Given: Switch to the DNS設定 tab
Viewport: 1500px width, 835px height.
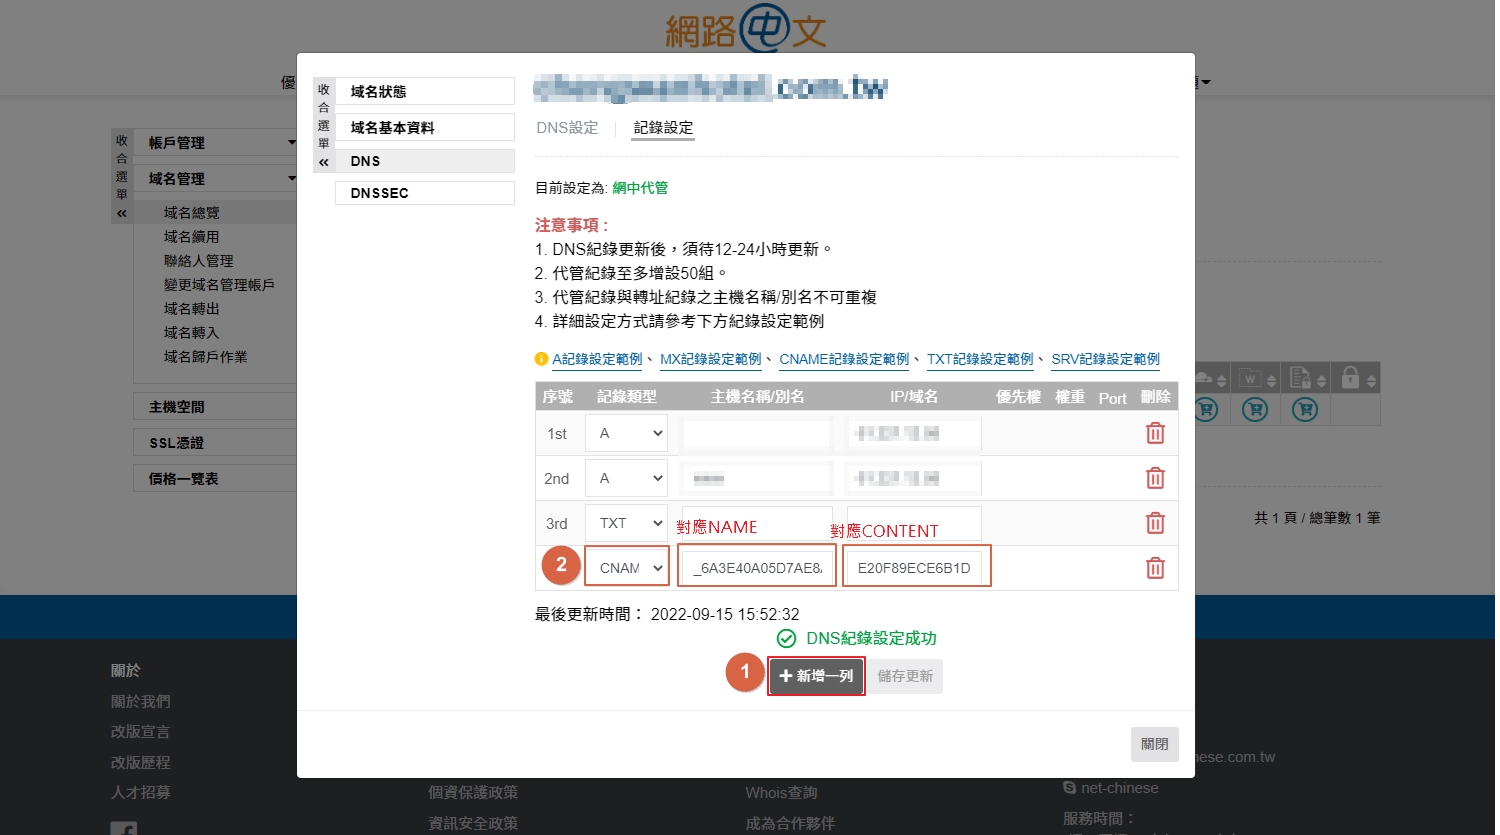Looking at the screenshot, I should point(567,128).
